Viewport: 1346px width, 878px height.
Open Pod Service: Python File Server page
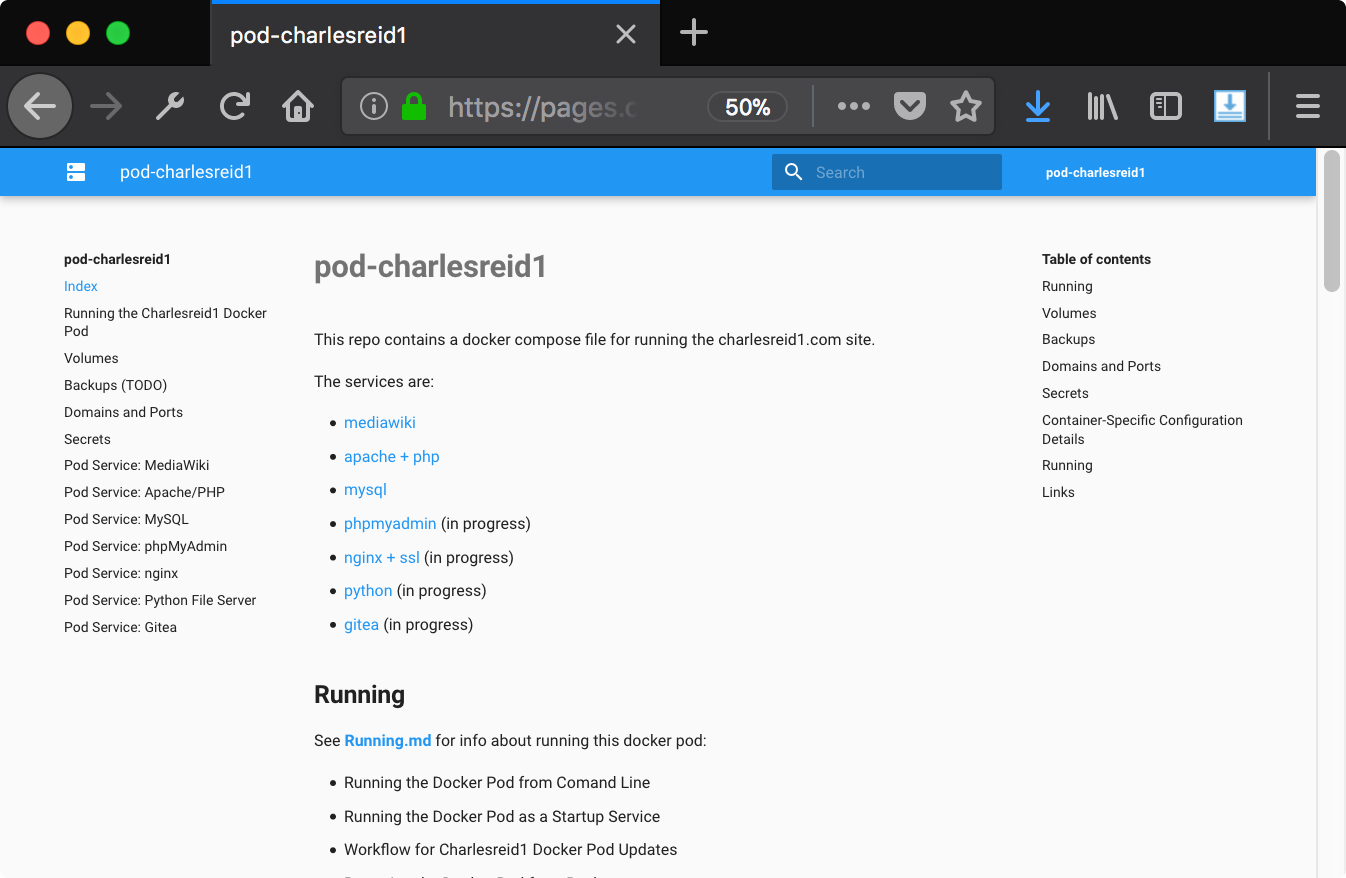tap(160, 600)
